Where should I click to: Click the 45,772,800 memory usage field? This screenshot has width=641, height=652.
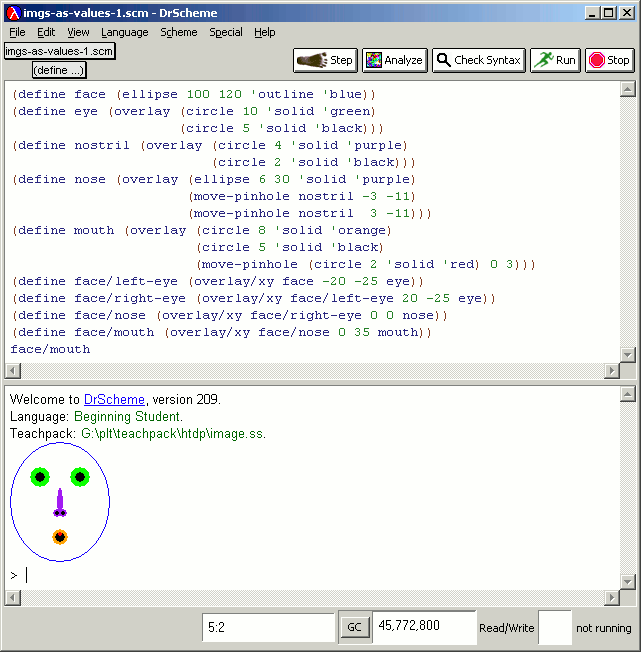coord(424,626)
